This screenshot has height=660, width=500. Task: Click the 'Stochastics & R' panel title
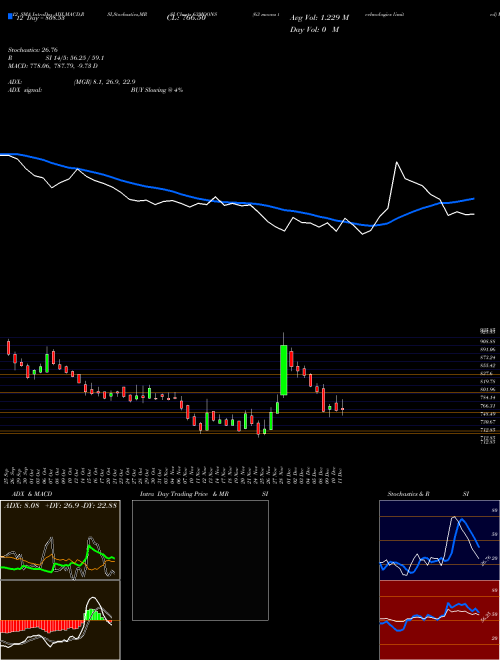click(409, 494)
